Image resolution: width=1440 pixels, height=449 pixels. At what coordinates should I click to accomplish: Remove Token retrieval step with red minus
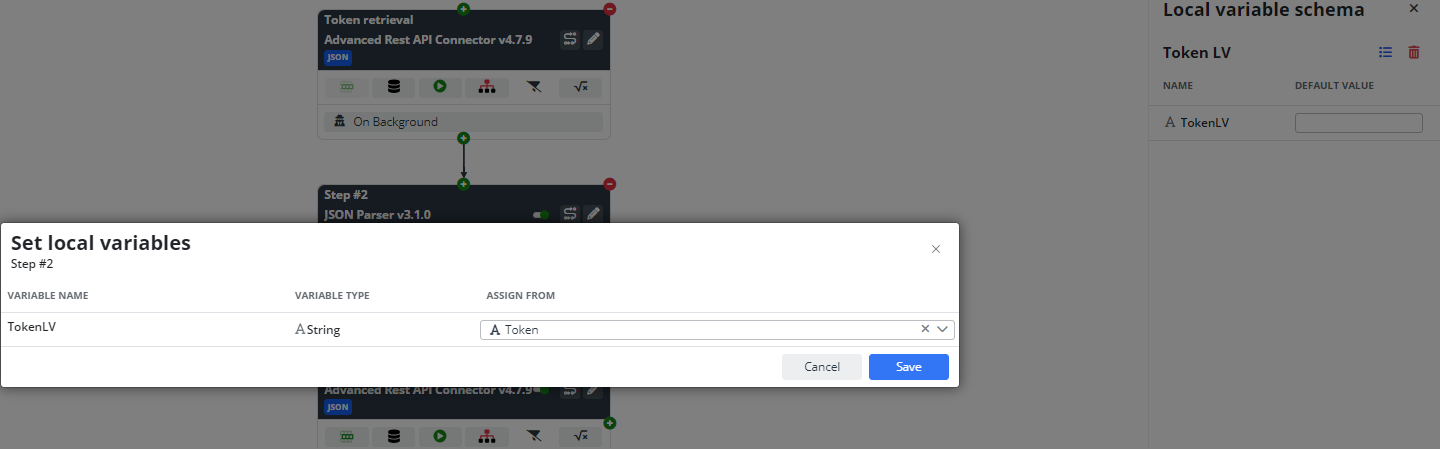click(610, 9)
